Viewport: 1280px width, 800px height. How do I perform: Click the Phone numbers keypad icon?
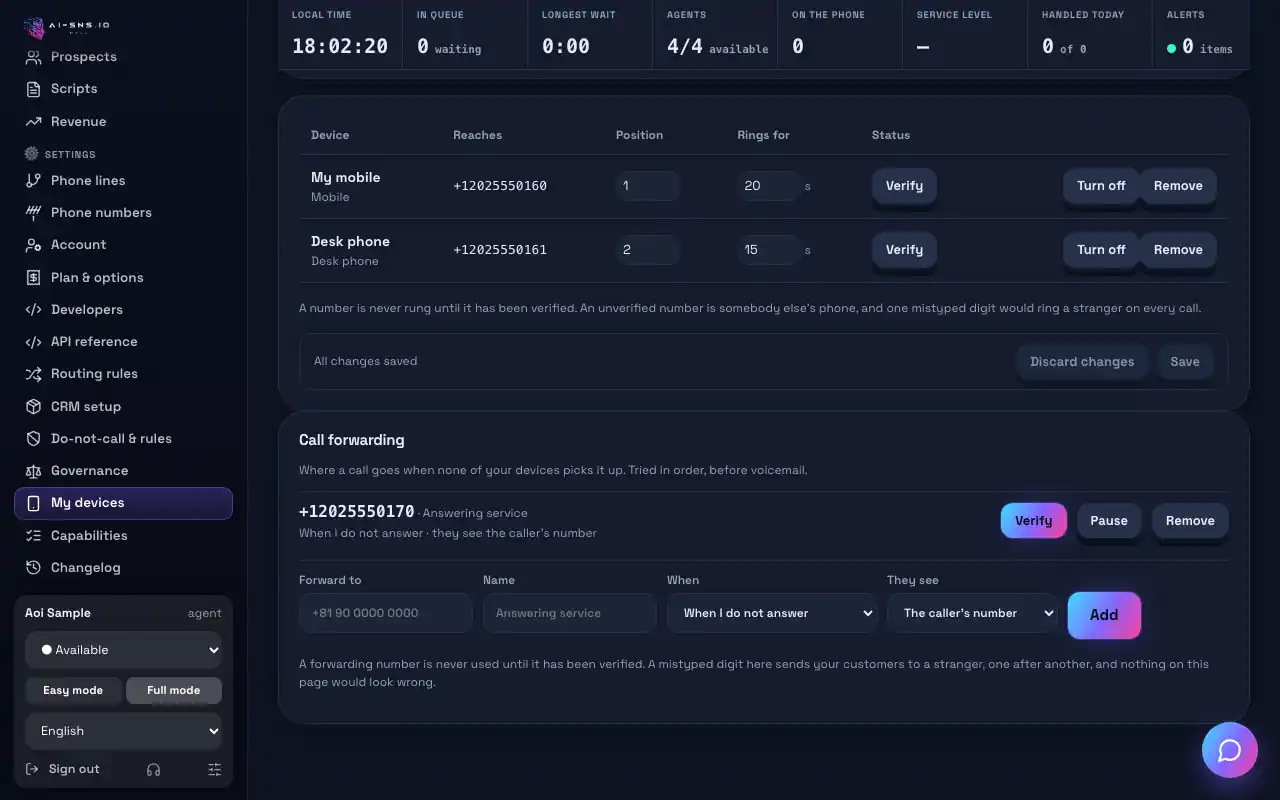pyautogui.click(x=33, y=212)
